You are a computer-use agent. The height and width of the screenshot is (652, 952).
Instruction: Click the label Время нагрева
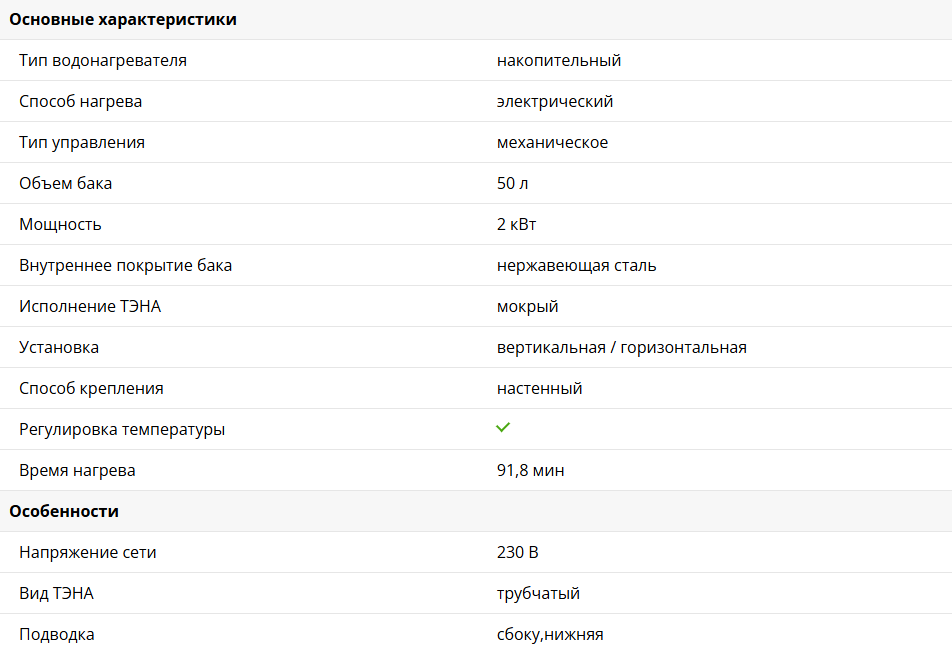(77, 470)
